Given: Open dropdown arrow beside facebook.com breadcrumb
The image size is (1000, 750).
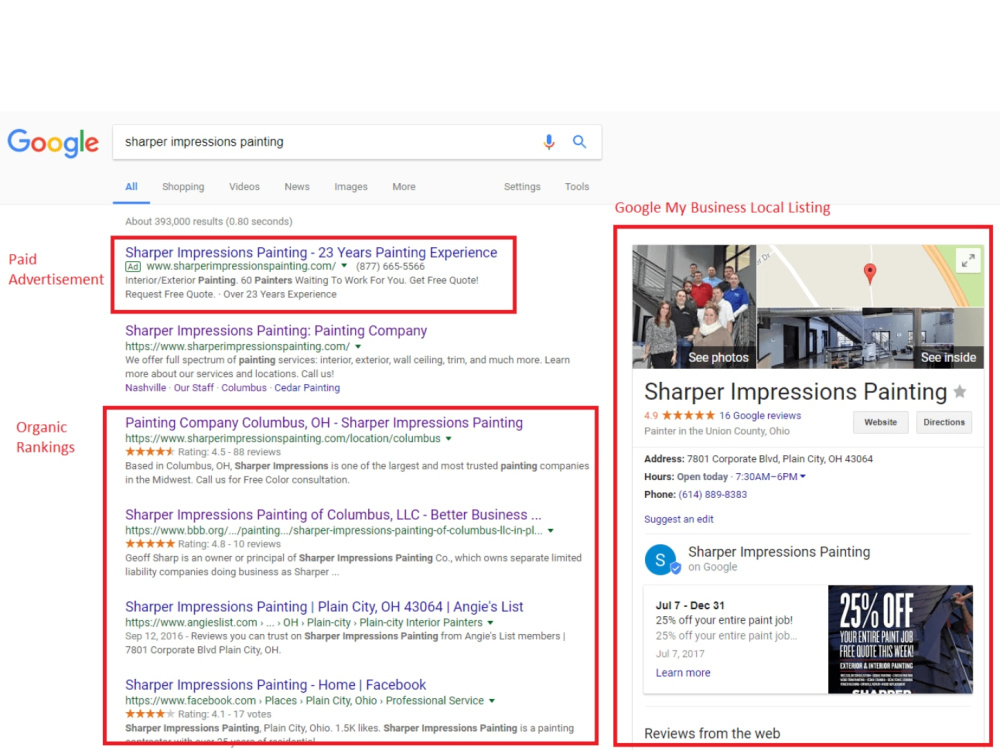Looking at the screenshot, I should click(492, 701).
